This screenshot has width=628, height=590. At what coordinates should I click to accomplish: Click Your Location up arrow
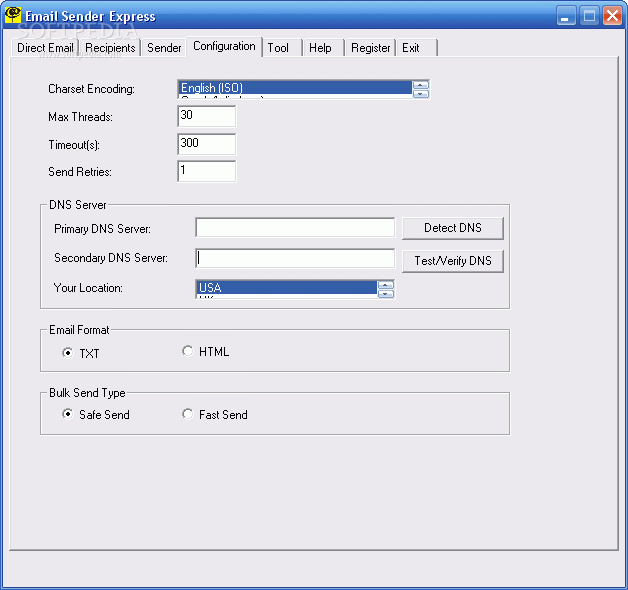tap(386, 285)
